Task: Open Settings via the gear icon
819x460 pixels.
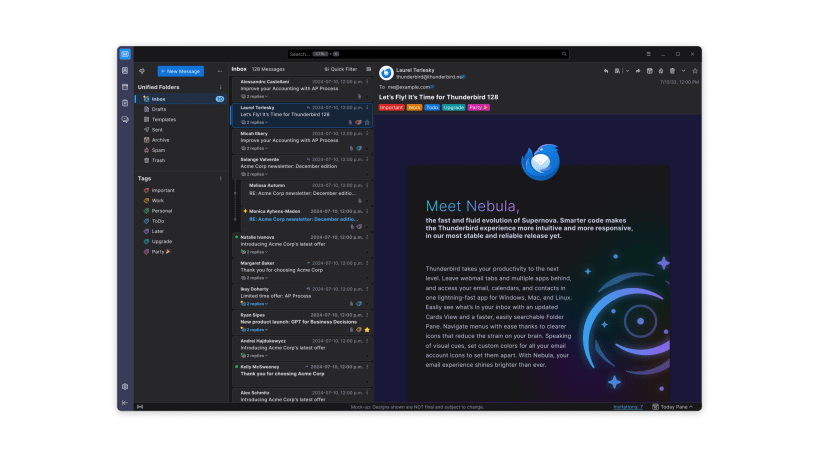Action: pos(125,387)
